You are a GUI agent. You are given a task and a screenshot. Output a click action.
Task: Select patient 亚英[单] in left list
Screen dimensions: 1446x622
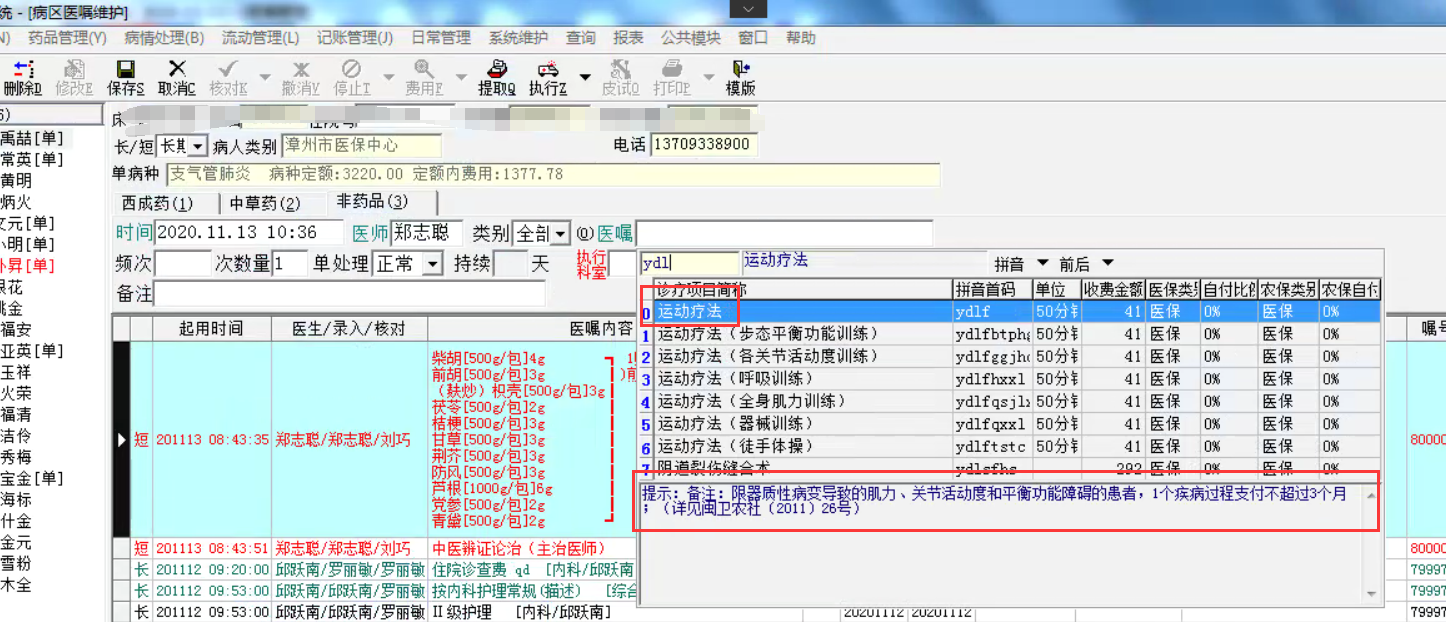click(32, 351)
